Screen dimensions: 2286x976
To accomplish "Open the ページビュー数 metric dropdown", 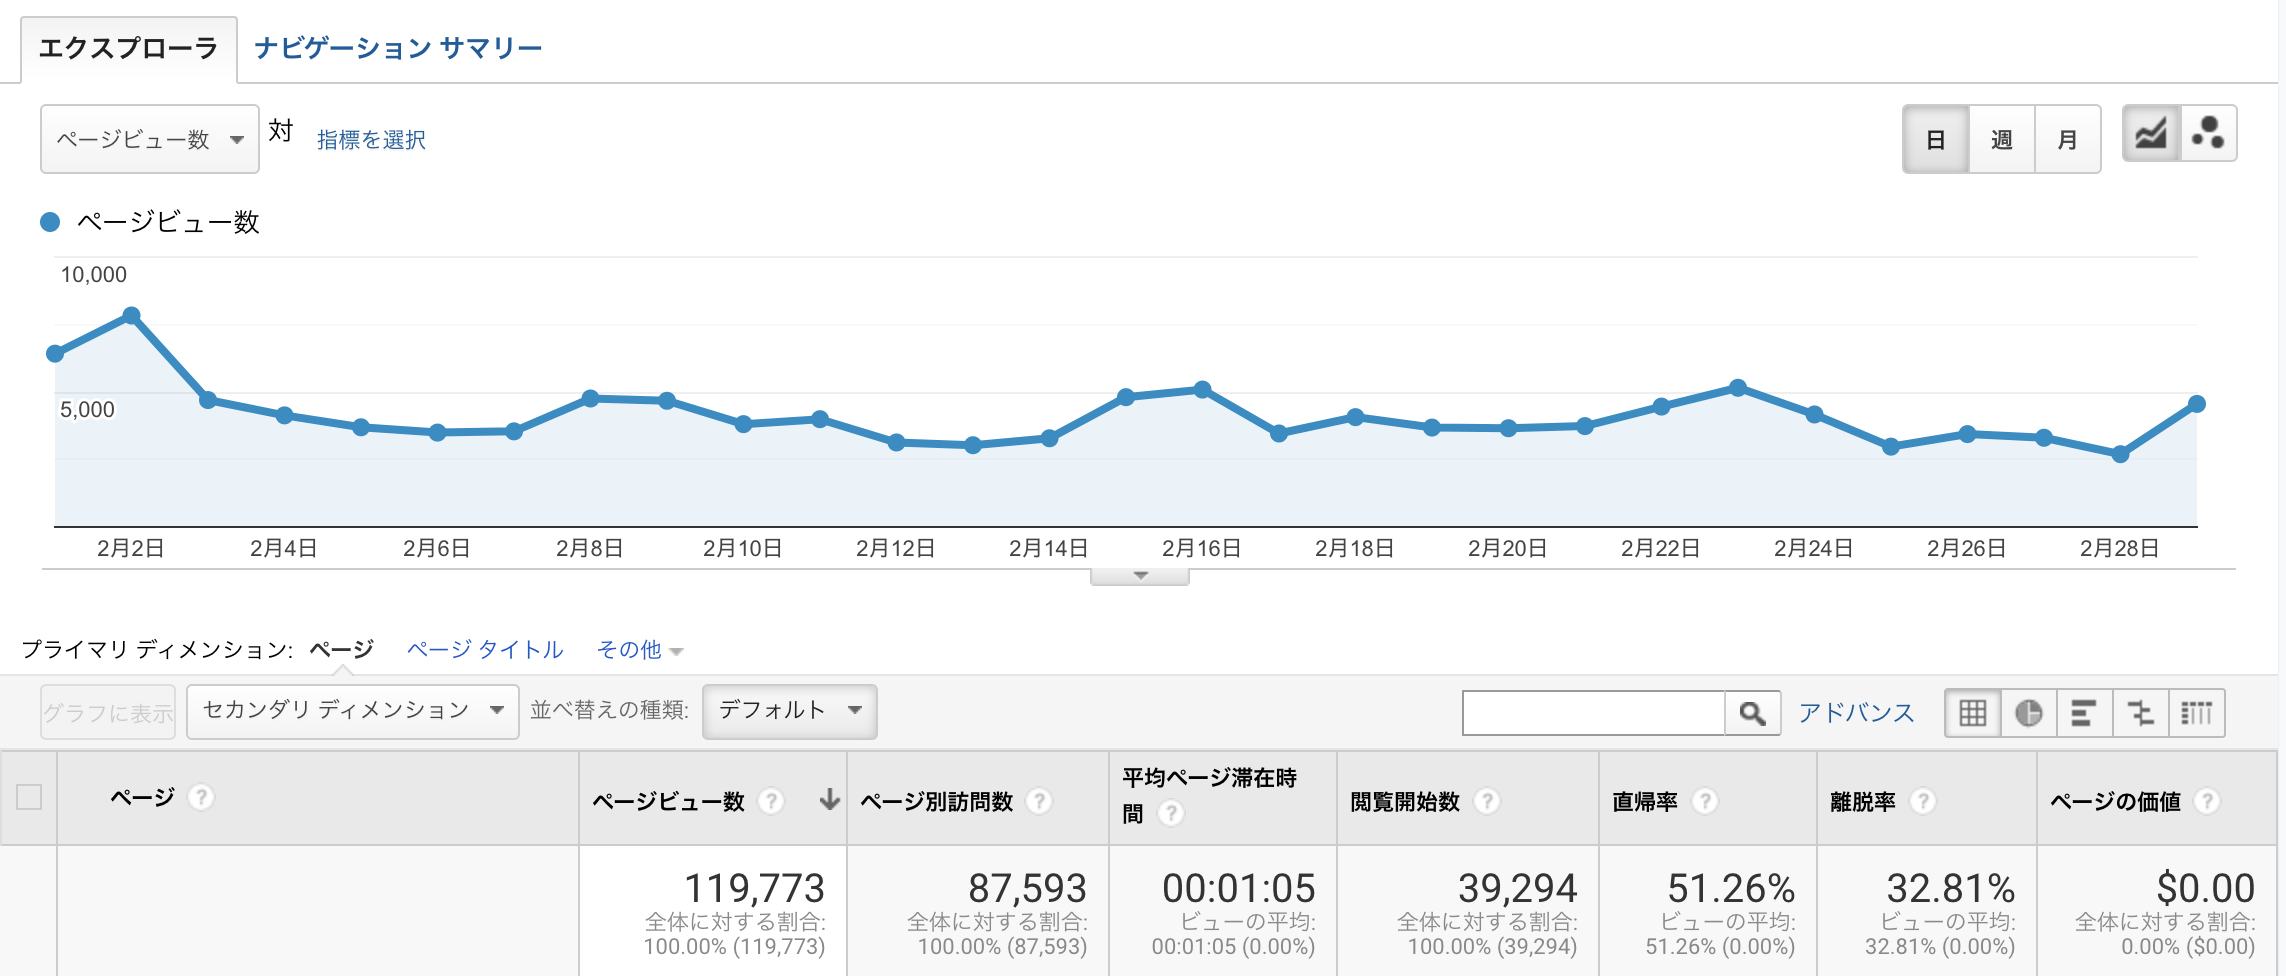I will pyautogui.click(x=148, y=139).
